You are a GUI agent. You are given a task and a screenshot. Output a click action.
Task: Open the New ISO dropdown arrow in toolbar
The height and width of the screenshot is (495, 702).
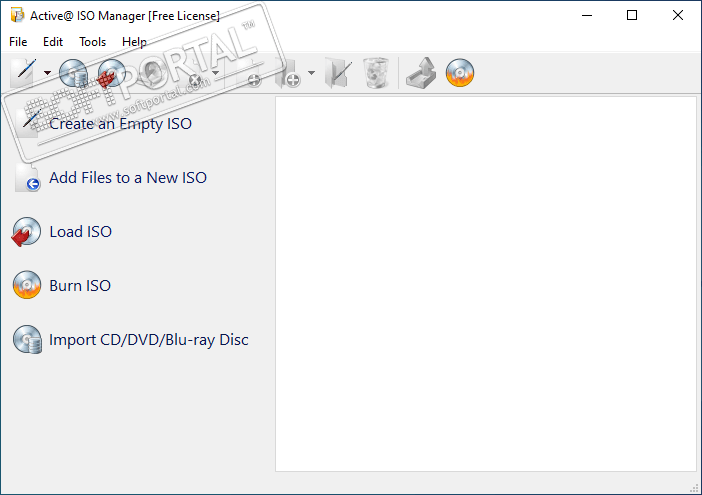(x=47, y=73)
